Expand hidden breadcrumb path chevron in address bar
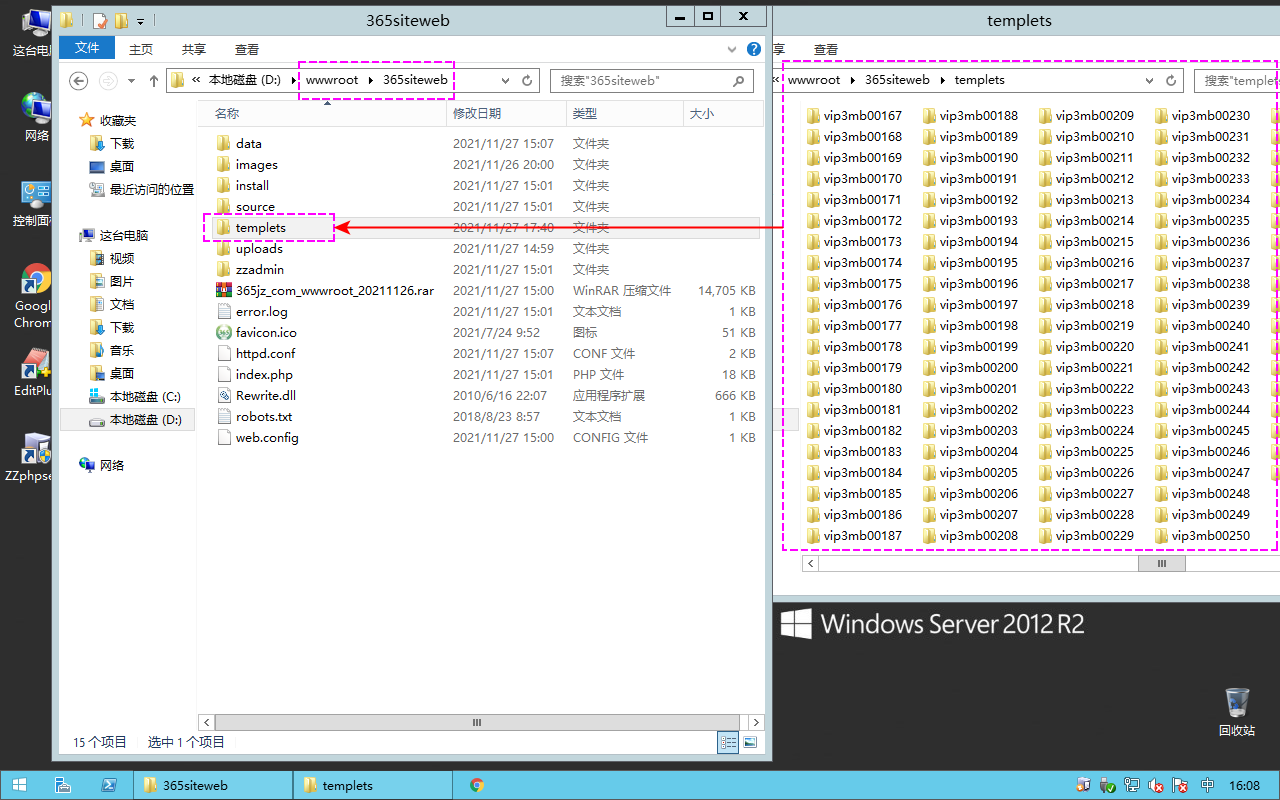 (197, 80)
